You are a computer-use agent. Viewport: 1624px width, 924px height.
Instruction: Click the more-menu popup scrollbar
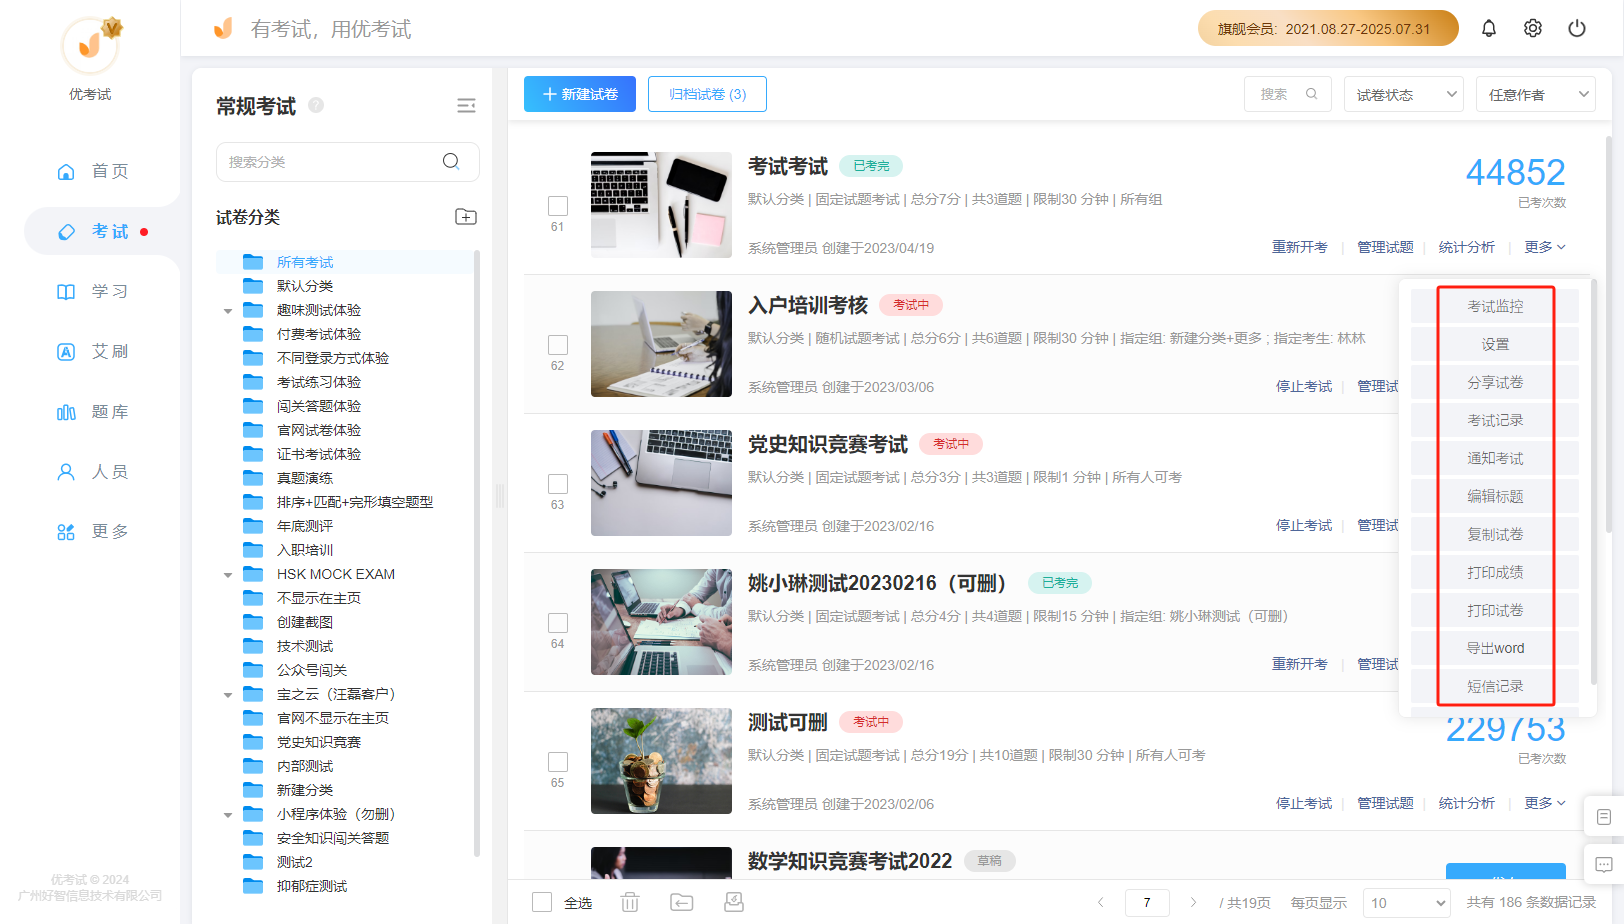tap(1593, 480)
